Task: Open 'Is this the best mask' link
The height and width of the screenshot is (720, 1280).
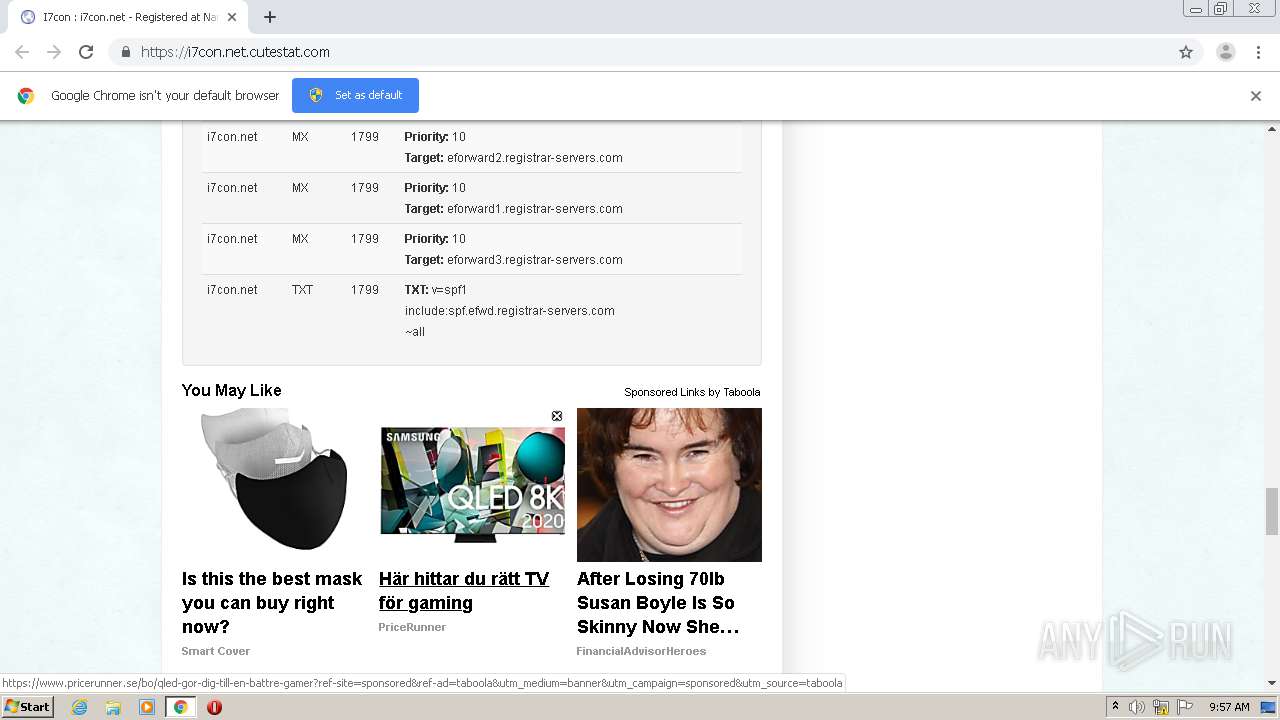Action: (x=272, y=603)
